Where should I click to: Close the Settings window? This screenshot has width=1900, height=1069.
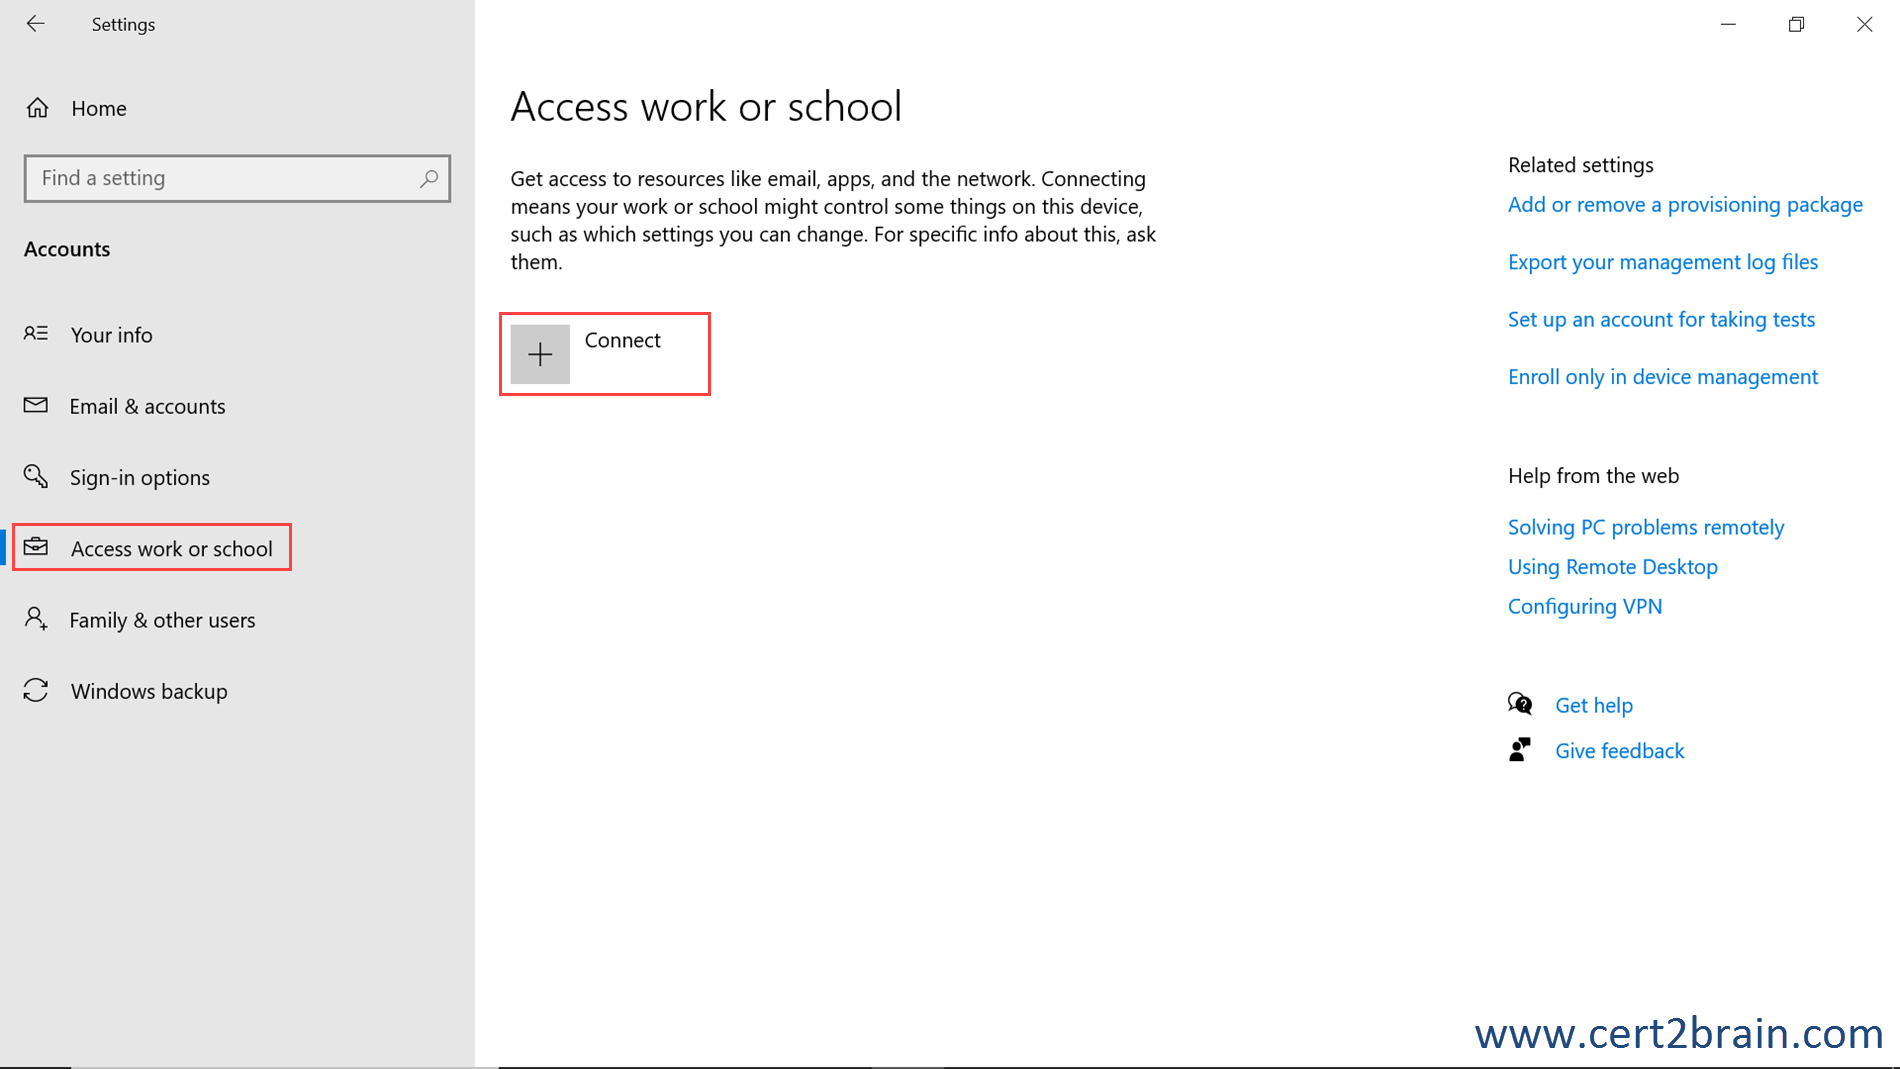(x=1864, y=24)
